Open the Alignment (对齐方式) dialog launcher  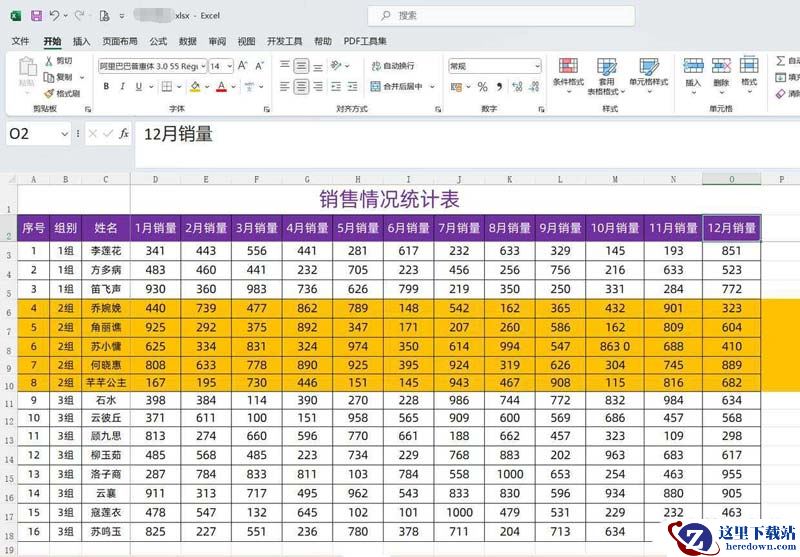click(x=438, y=109)
